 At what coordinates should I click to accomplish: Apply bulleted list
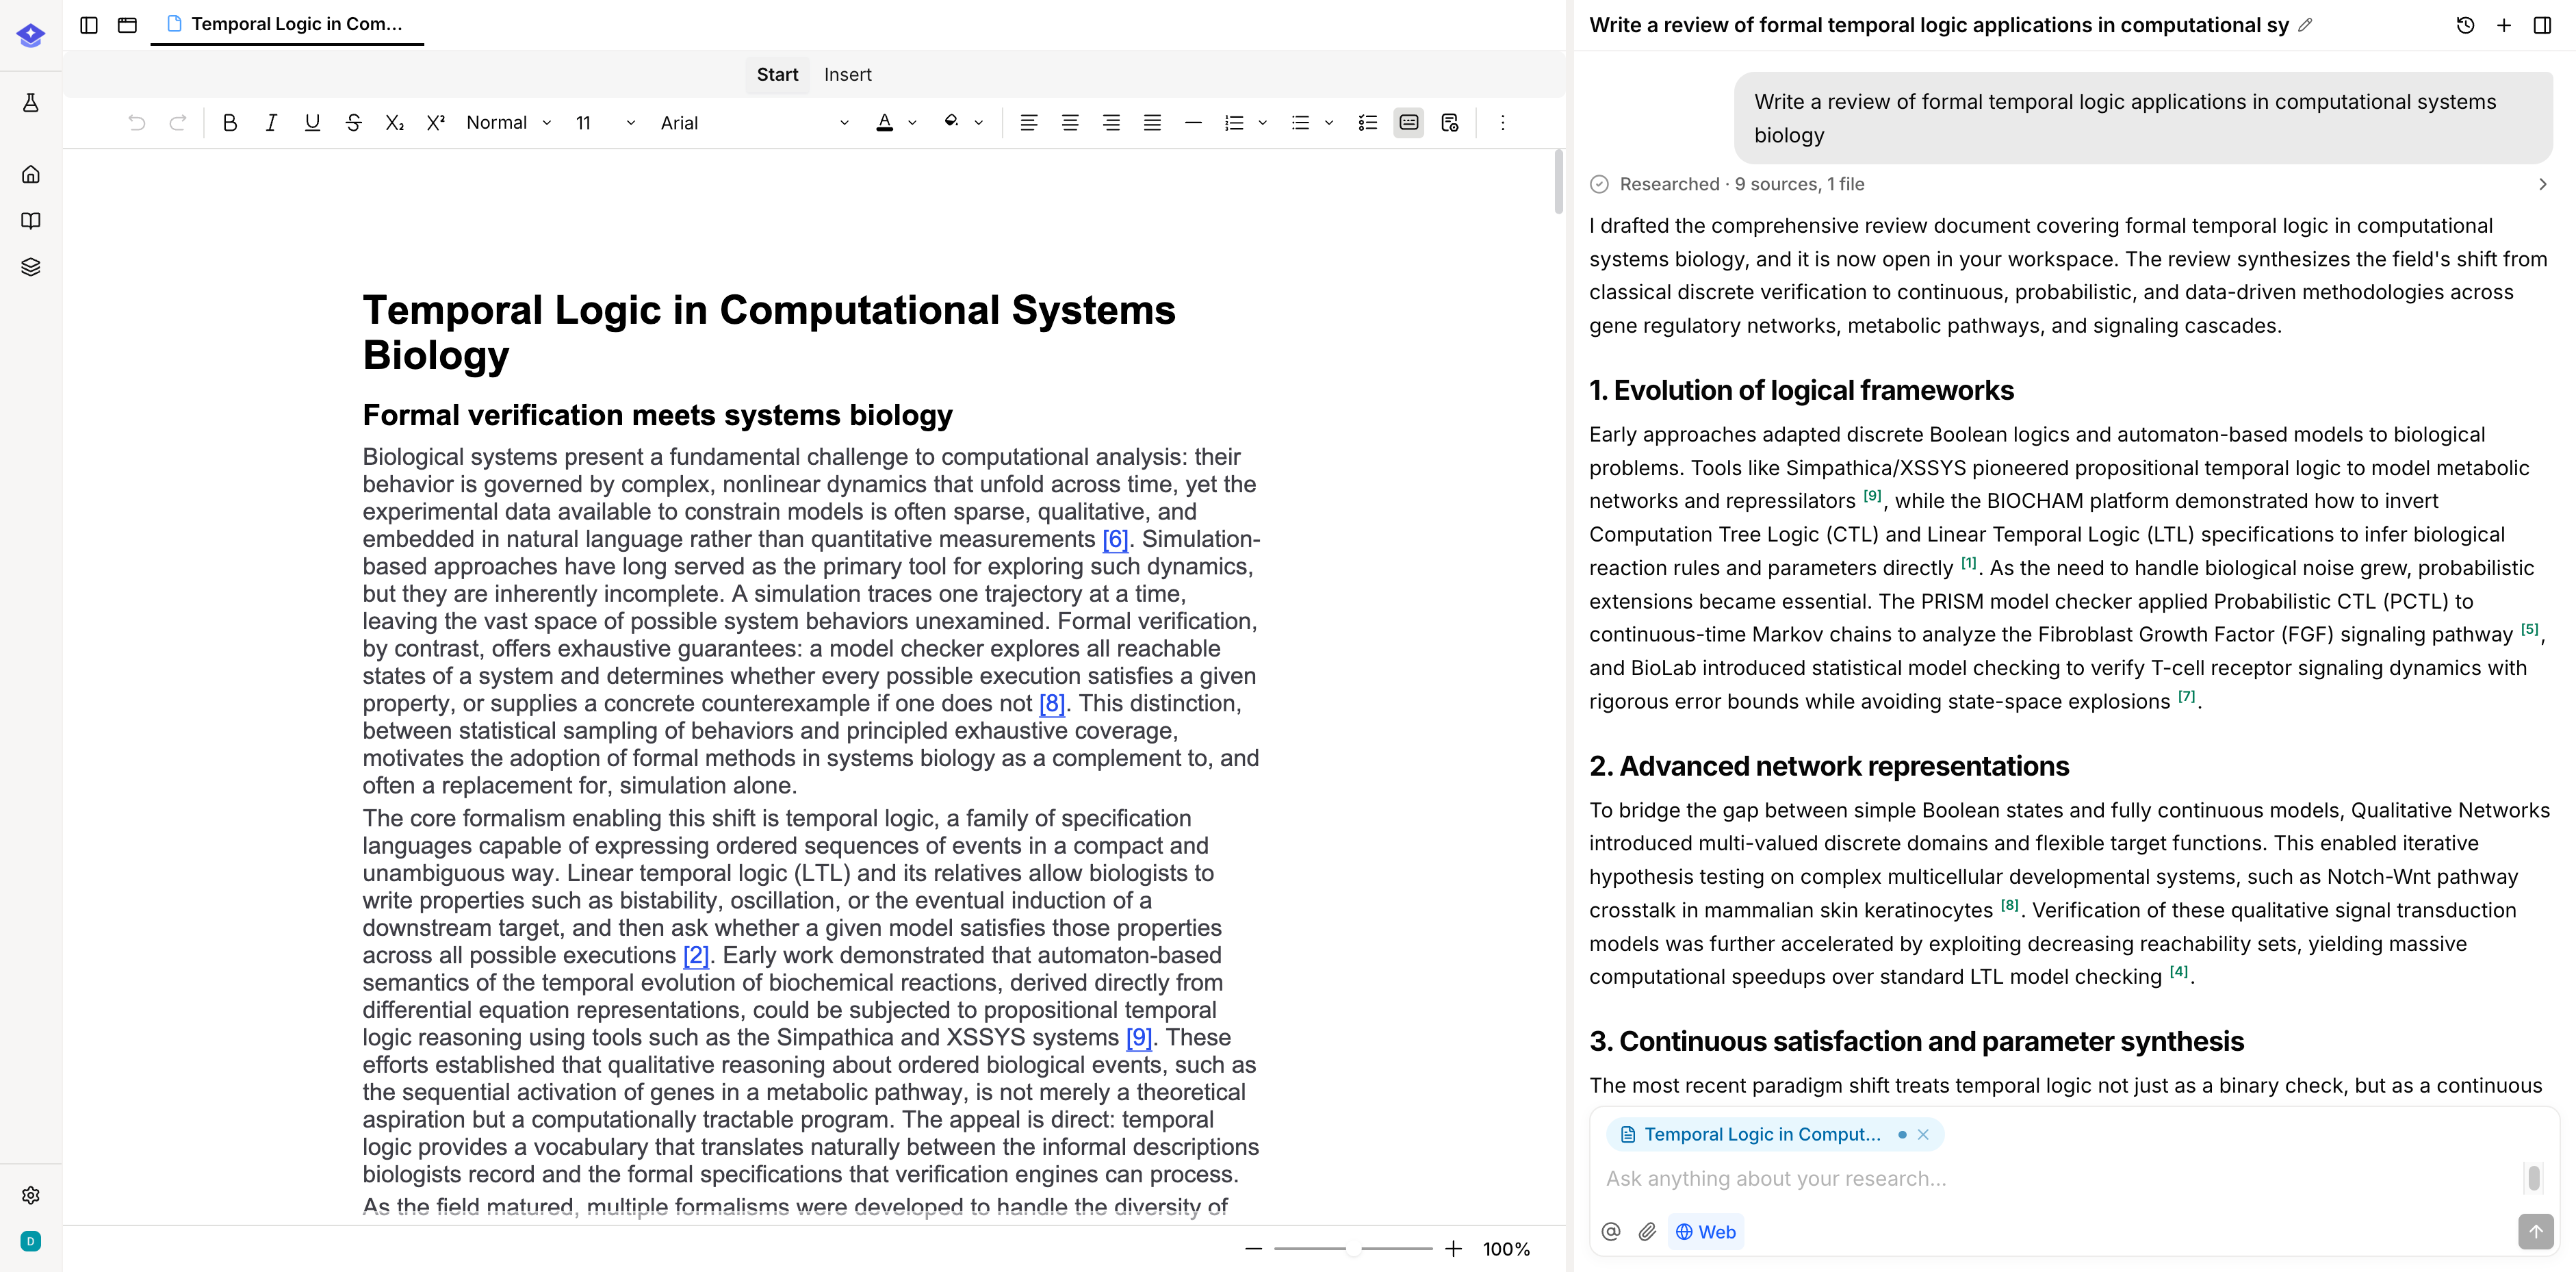pyautogui.click(x=1300, y=122)
